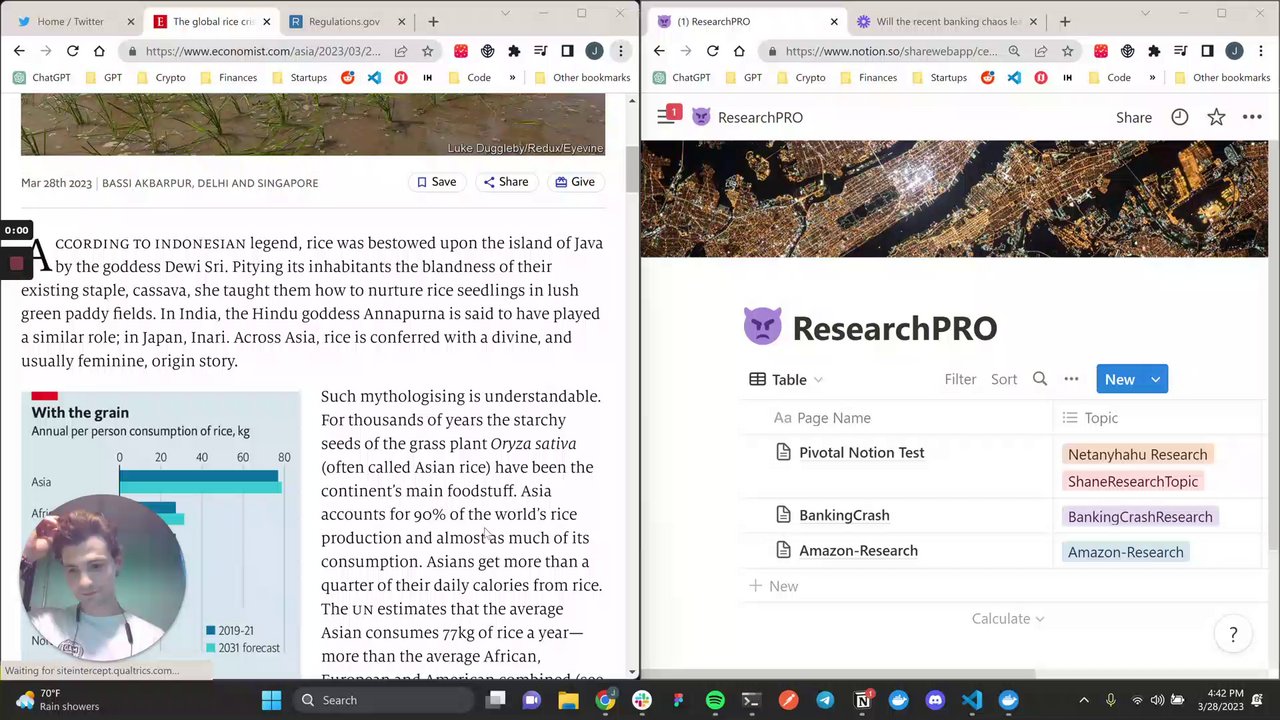Open the Filter option for the table

tap(960, 379)
